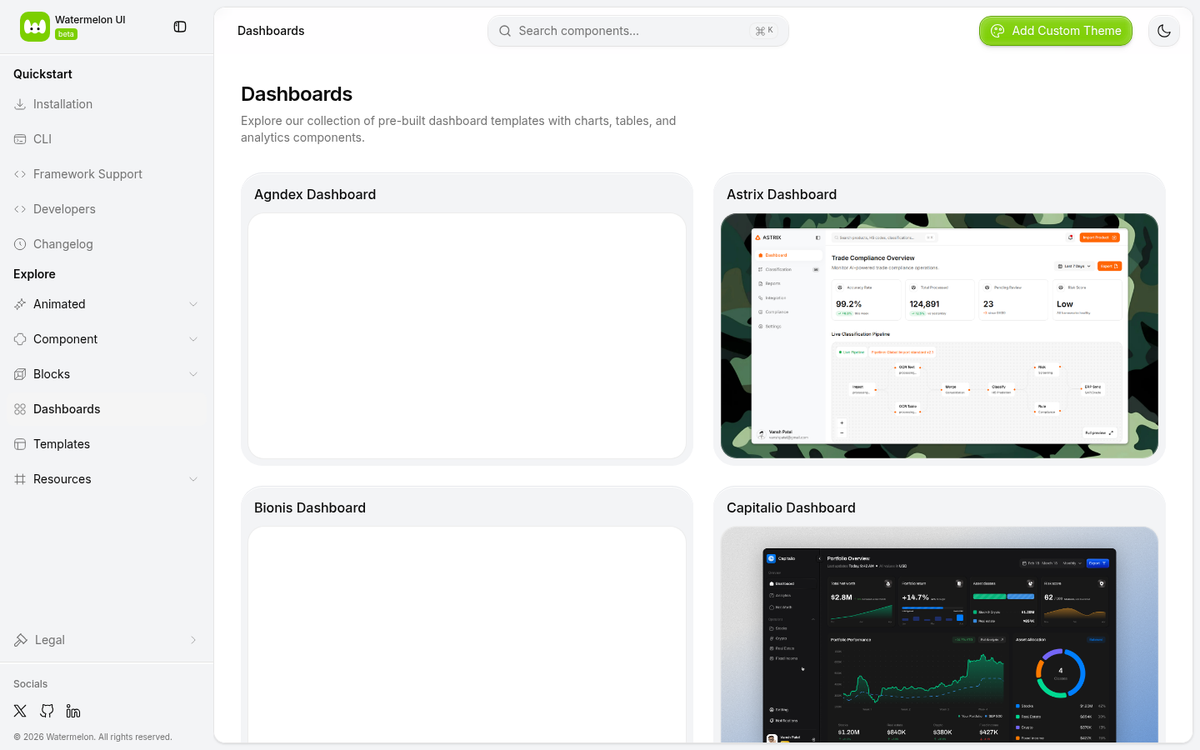This screenshot has height=750, width=1200.
Task: Expand the Animated section chevron
Action: pos(193,304)
